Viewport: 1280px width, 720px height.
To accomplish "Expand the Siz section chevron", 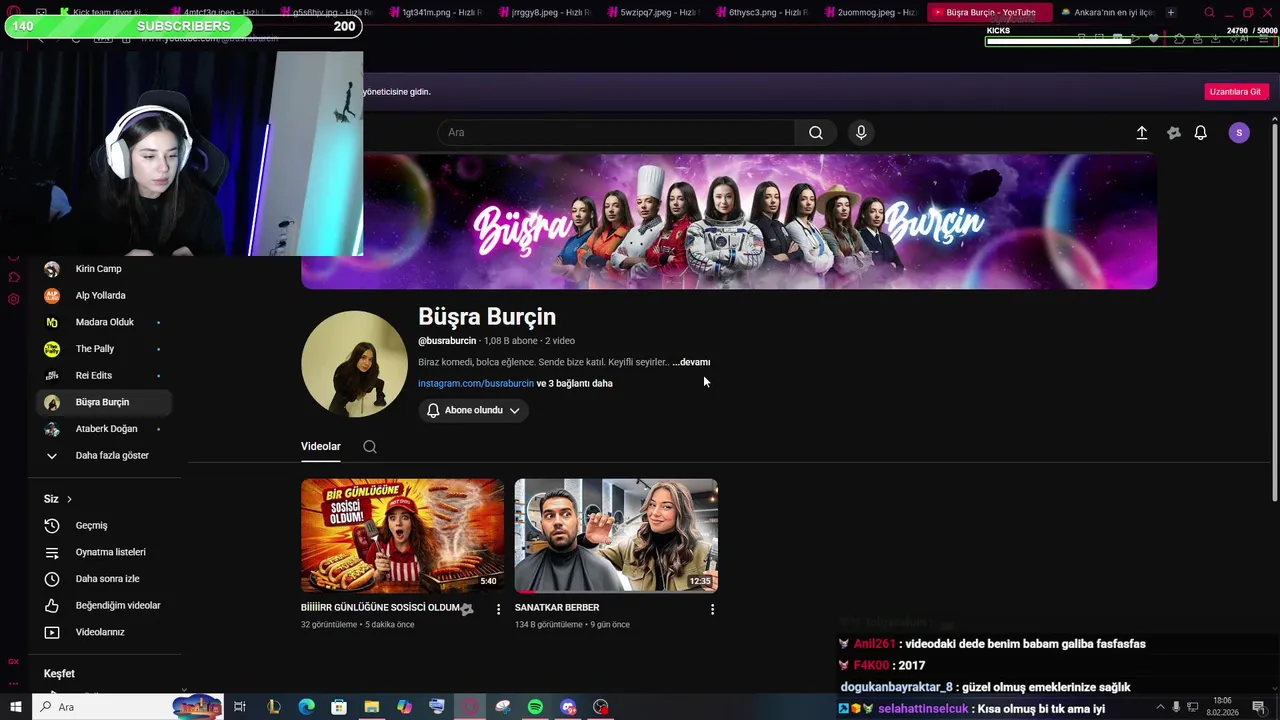I will tap(69, 499).
